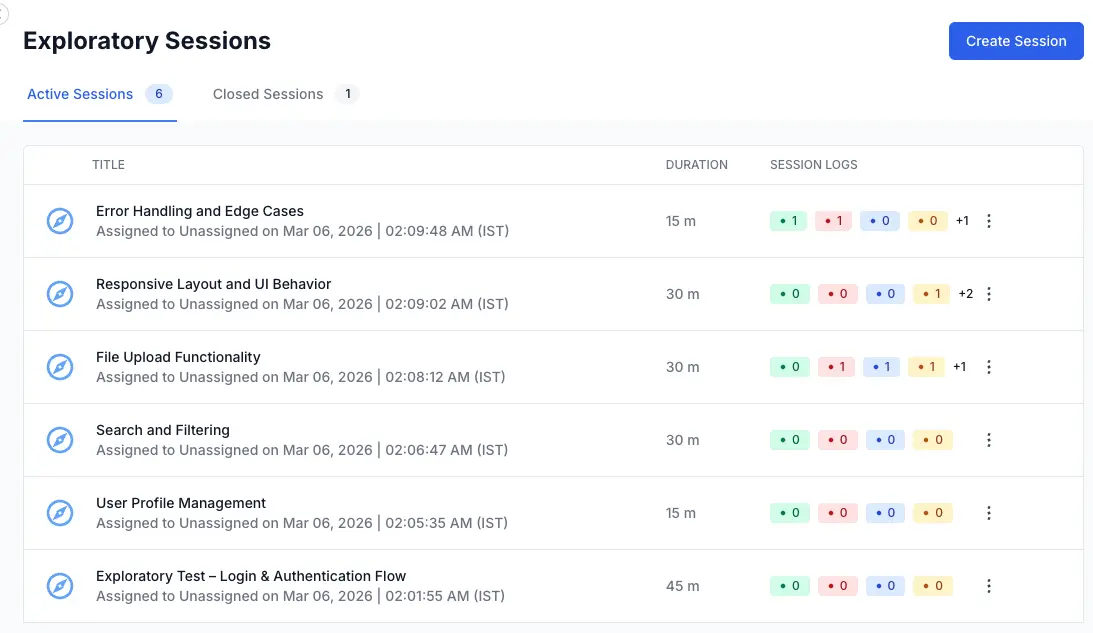Click compass icon for User Profile Management

pos(61,513)
